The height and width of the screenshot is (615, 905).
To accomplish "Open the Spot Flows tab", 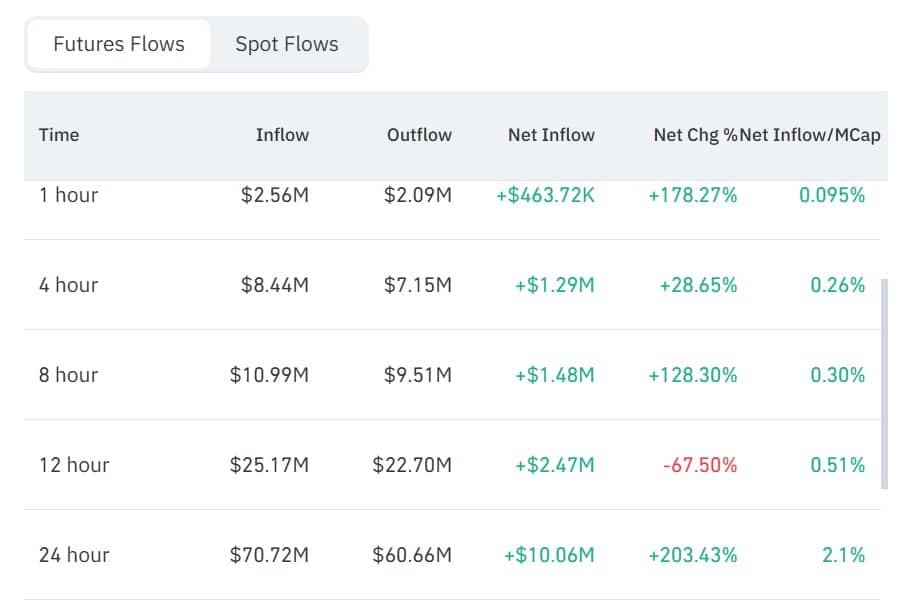I will point(287,44).
